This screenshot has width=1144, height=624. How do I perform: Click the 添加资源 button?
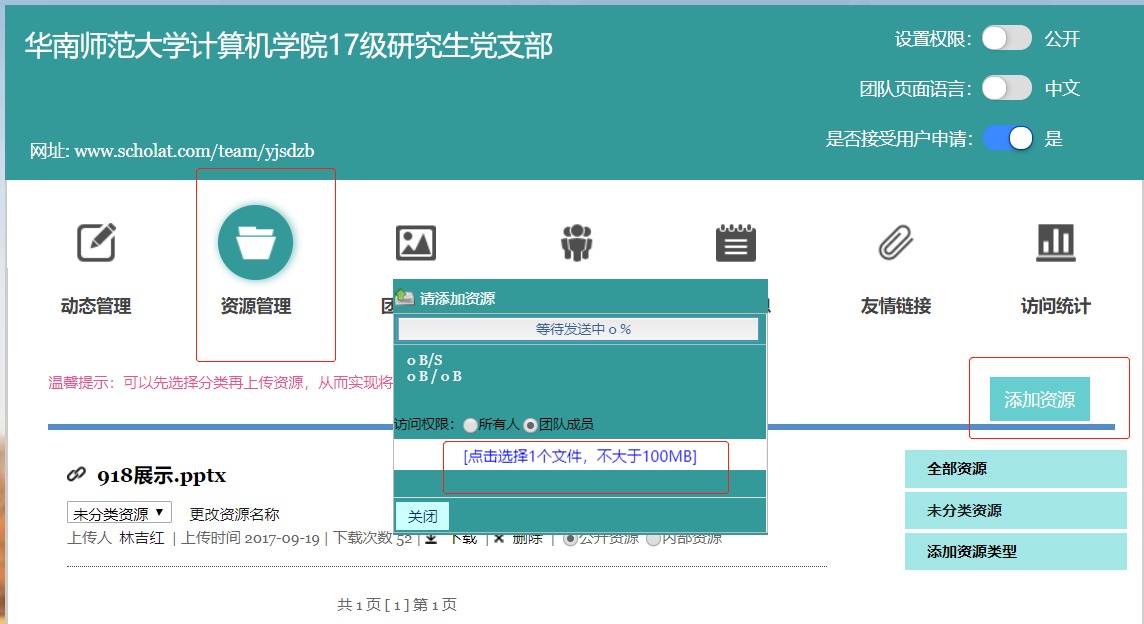coord(1039,400)
